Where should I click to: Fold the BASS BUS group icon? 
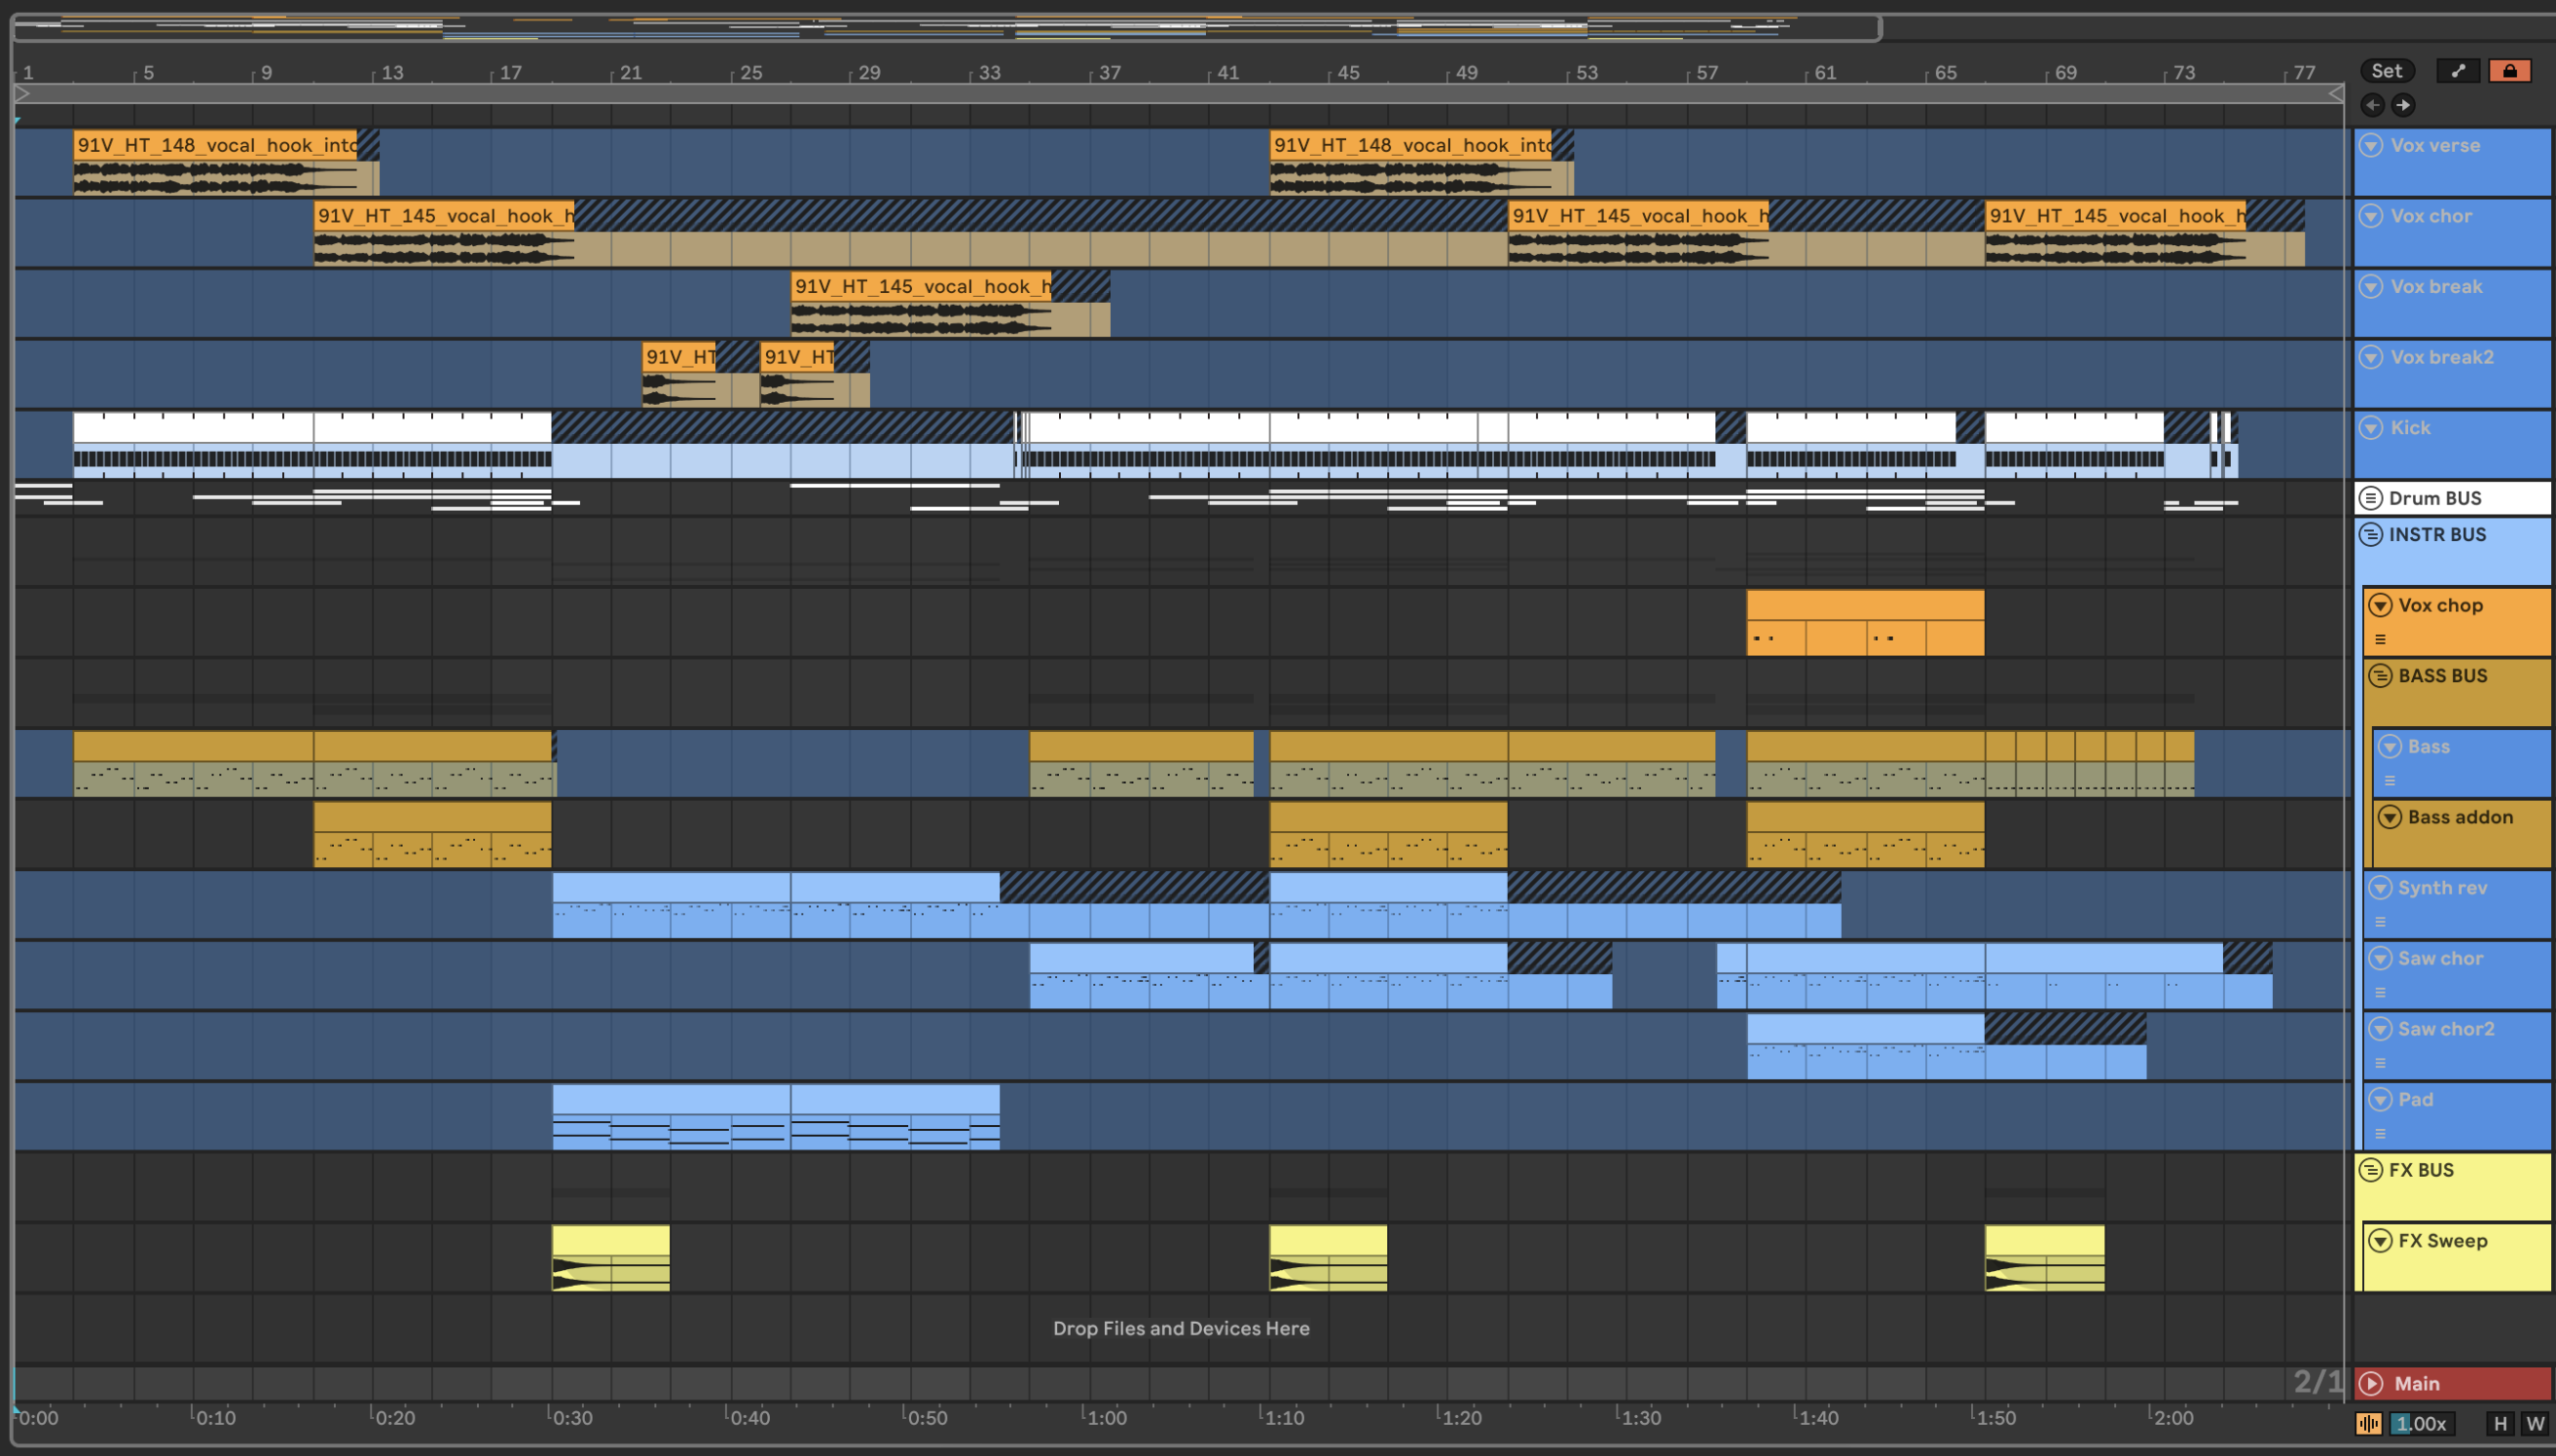(x=2380, y=676)
